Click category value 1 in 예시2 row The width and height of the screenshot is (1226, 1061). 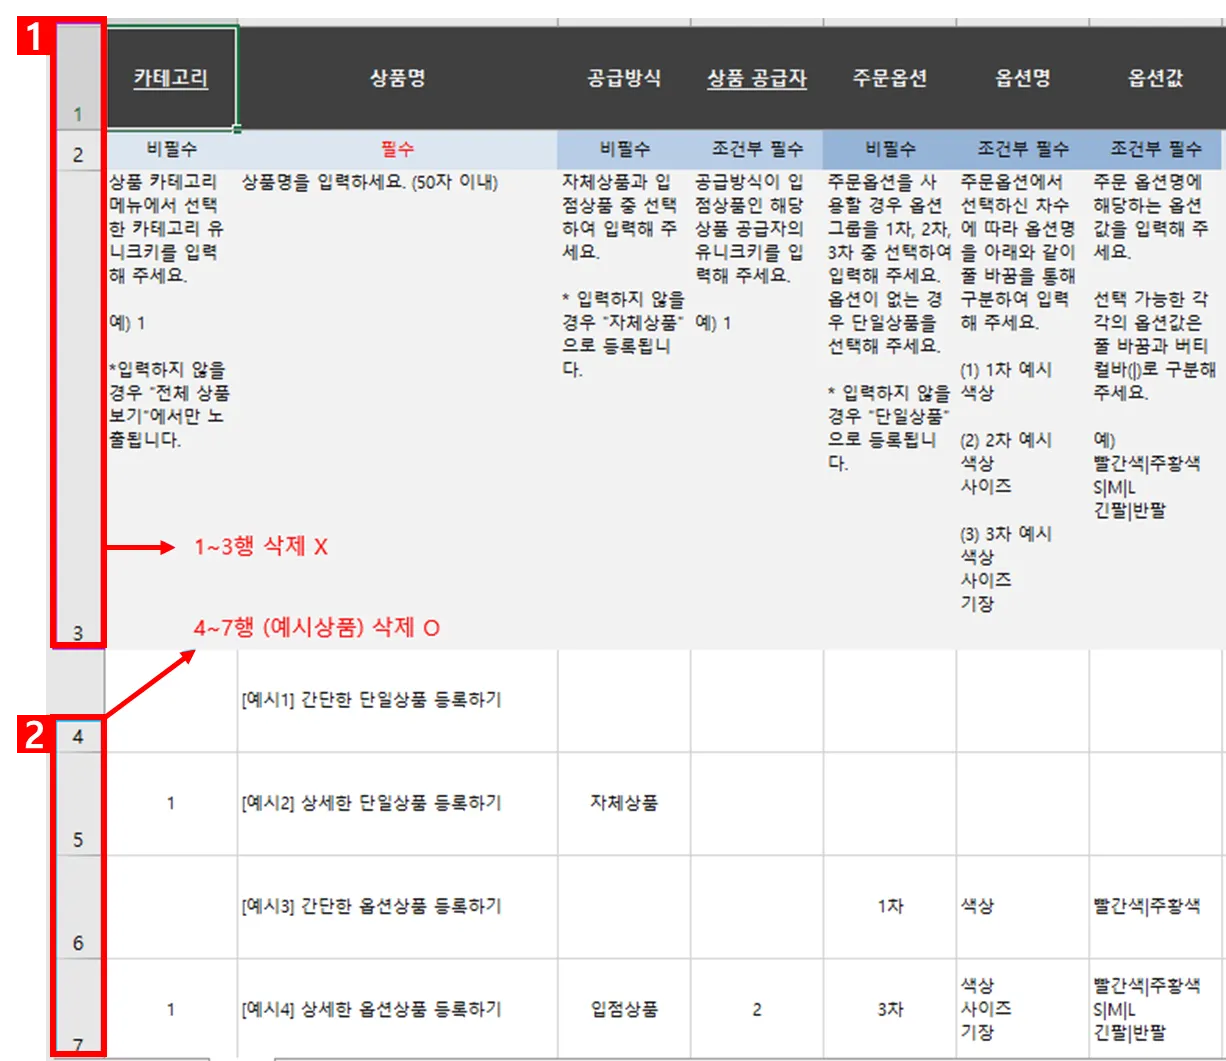171,804
